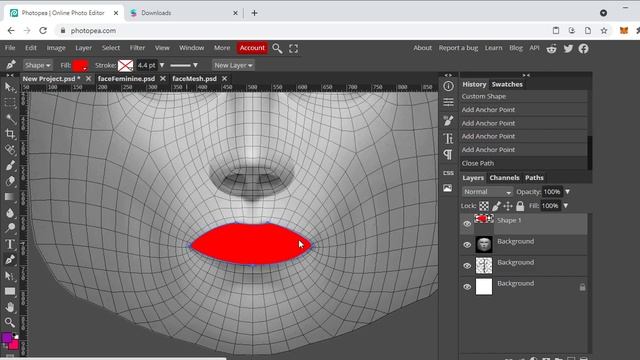The image size is (640, 360).
Task: Select the Rectangle Select tool
Action: point(10,103)
